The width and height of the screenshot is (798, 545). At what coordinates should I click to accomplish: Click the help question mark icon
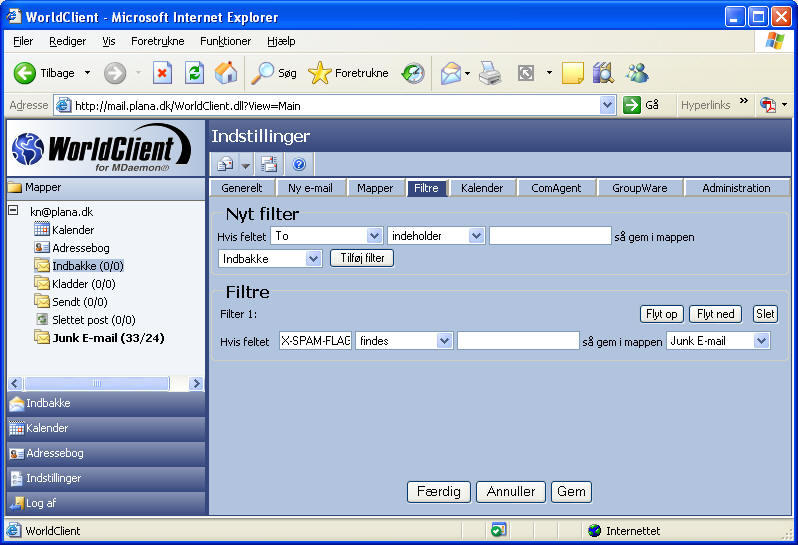click(298, 164)
